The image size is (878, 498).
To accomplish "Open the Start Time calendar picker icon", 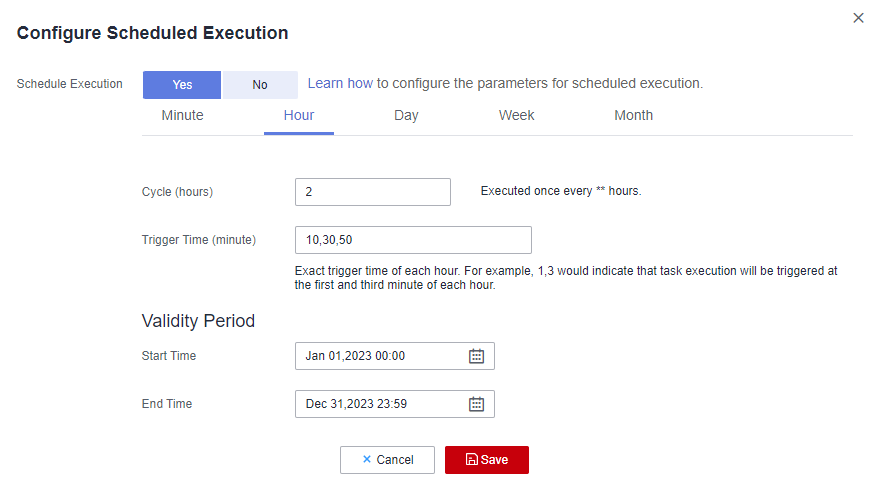I will tap(477, 356).
